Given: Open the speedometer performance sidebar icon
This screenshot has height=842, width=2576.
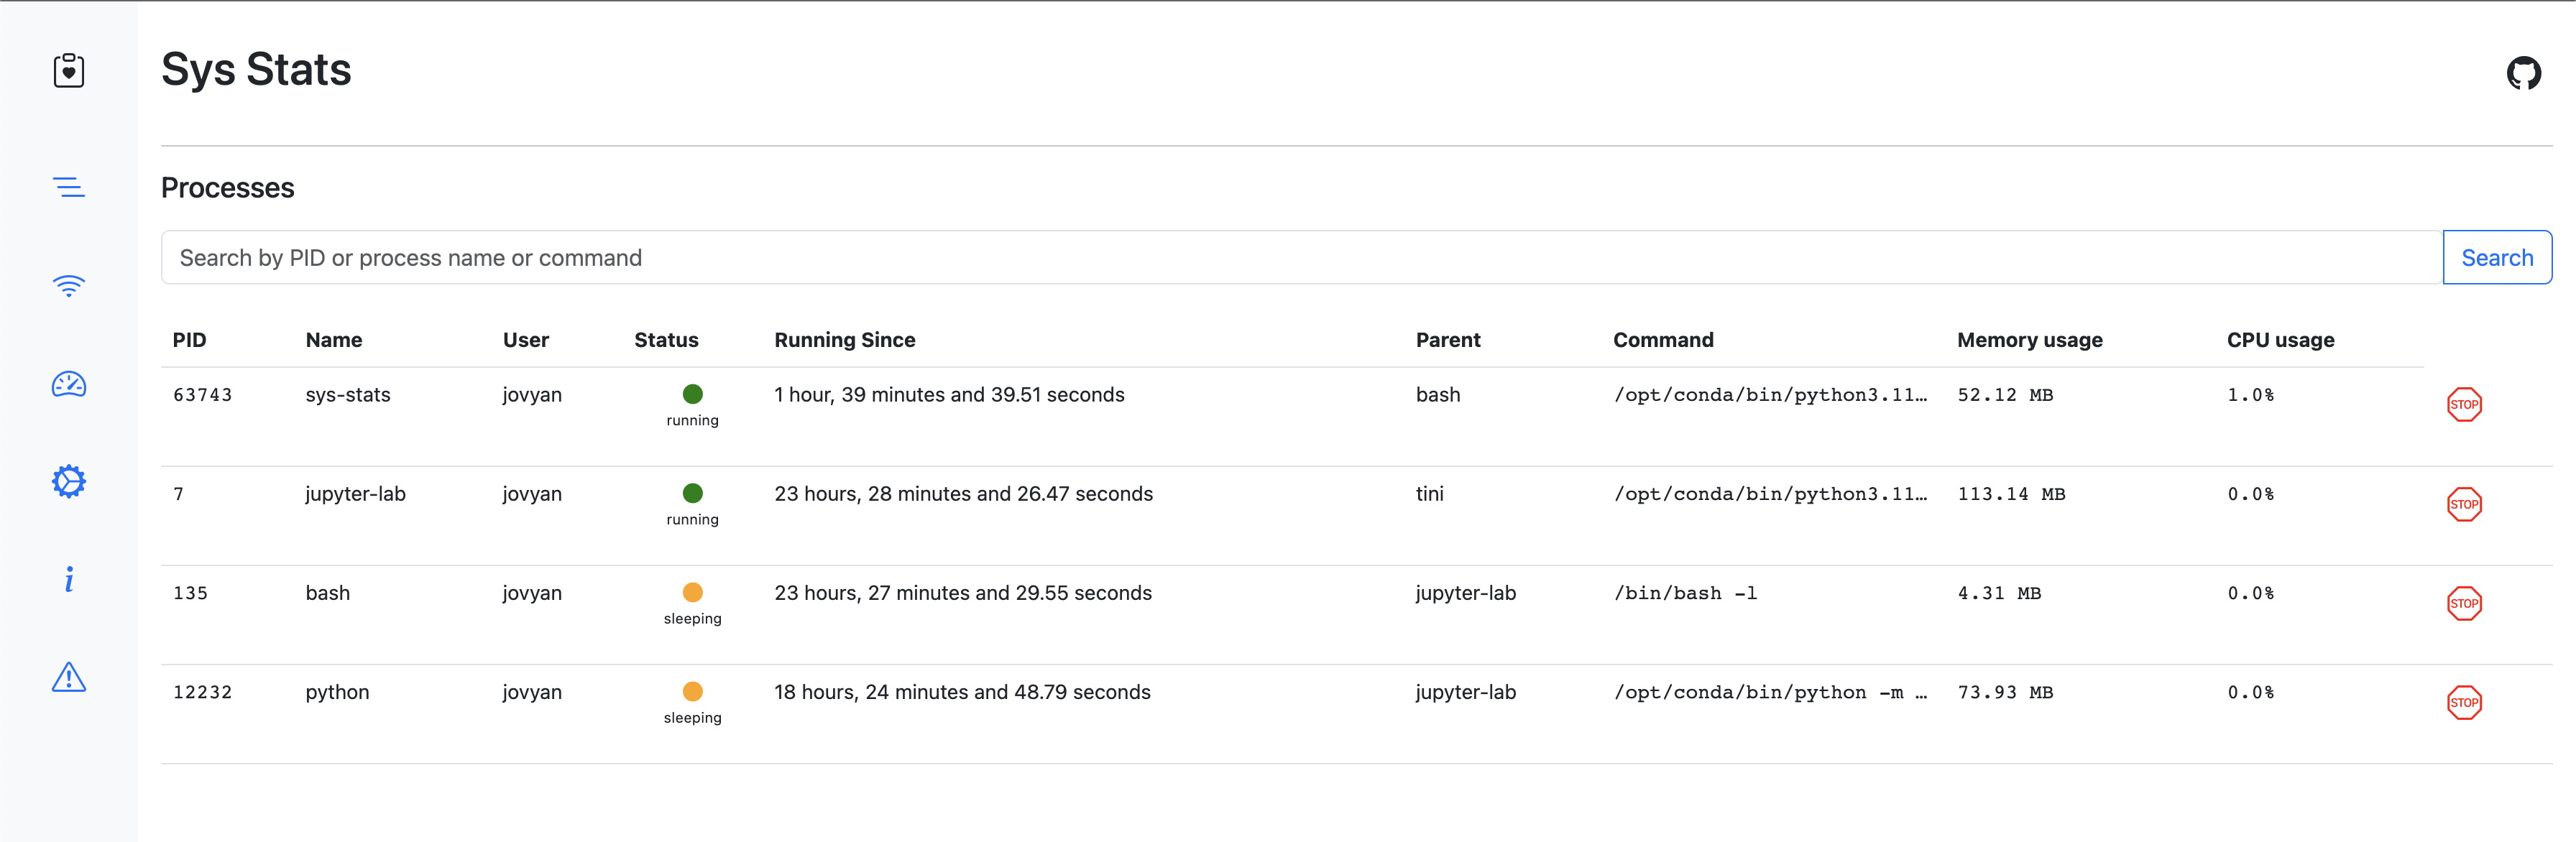Looking at the screenshot, I should click(x=69, y=384).
